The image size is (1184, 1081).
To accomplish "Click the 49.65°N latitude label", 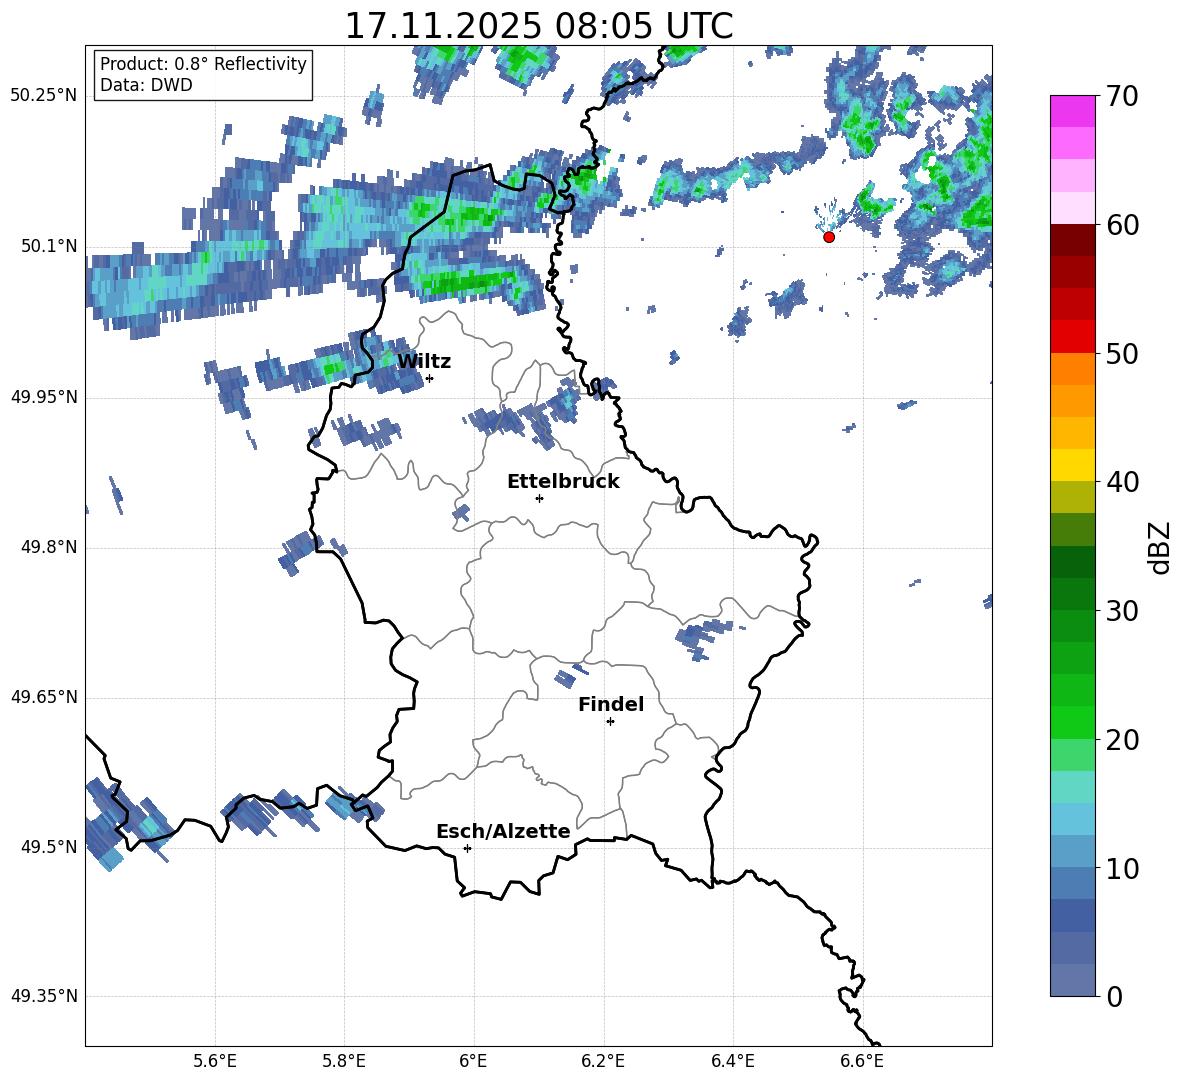I will [44, 698].
